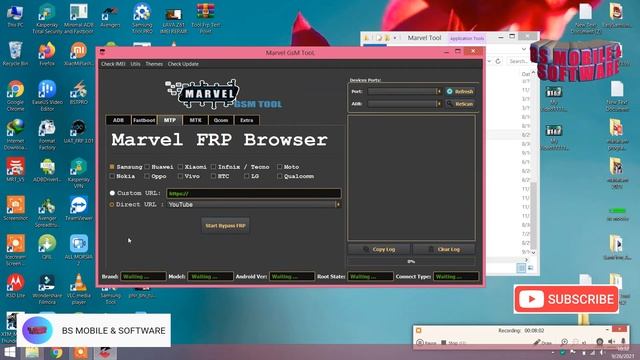
Task: Open the Themes menu
Action: click(154, 64)
